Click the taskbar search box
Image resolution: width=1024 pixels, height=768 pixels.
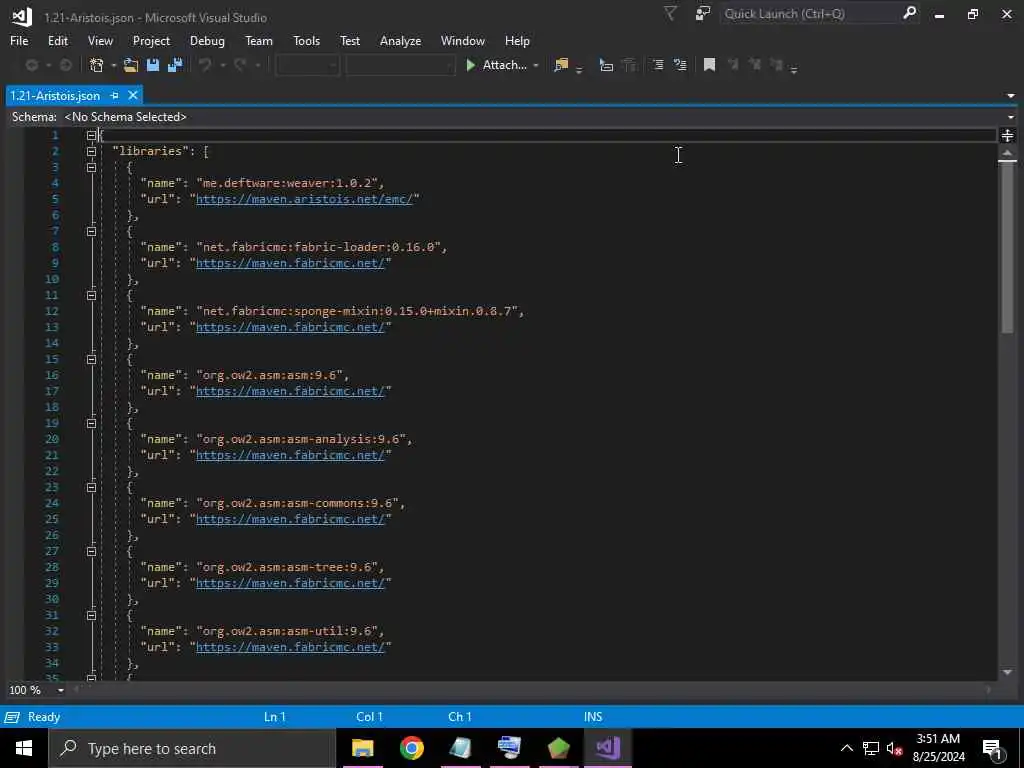coord(192,748)
